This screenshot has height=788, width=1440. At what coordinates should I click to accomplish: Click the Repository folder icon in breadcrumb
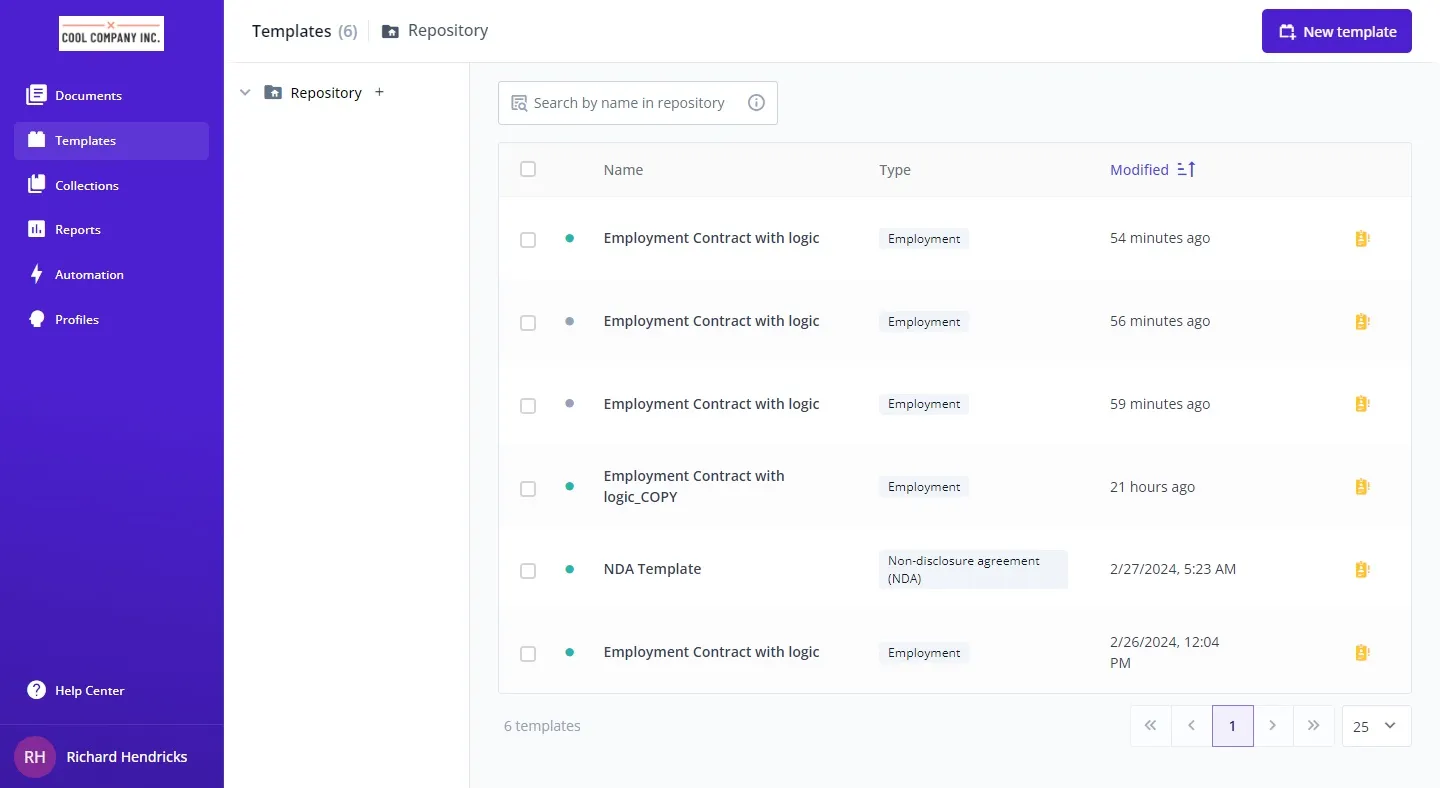coord(390,31)
